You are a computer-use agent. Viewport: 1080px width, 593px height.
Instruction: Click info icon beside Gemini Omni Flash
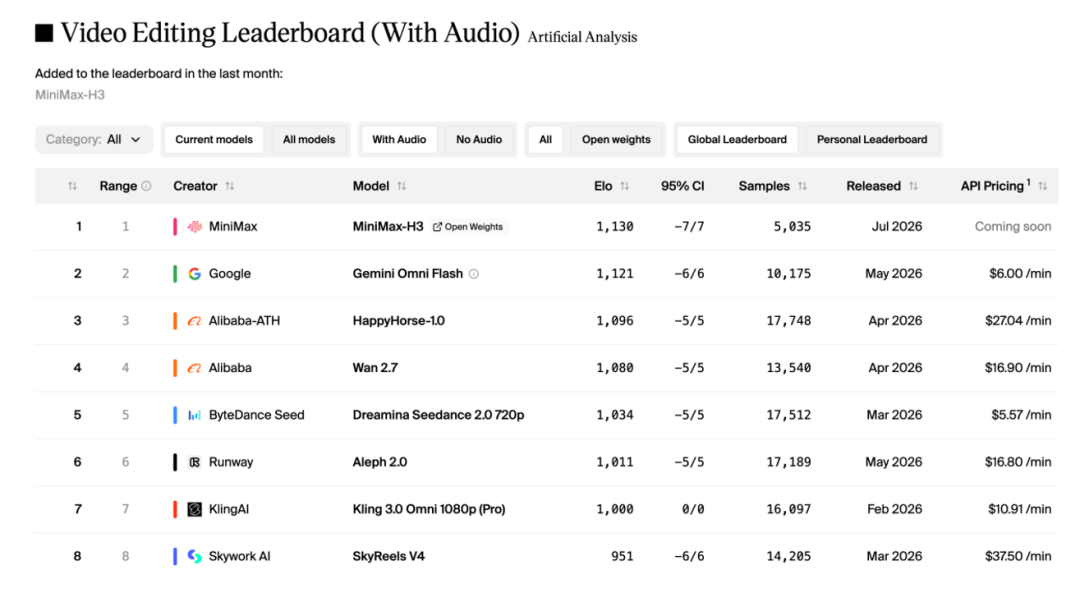point(474,273)
